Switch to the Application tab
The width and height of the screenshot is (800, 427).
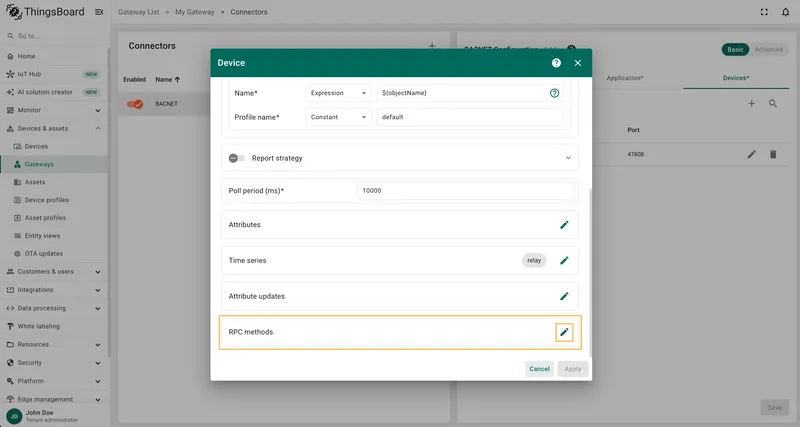coord(624,78)
